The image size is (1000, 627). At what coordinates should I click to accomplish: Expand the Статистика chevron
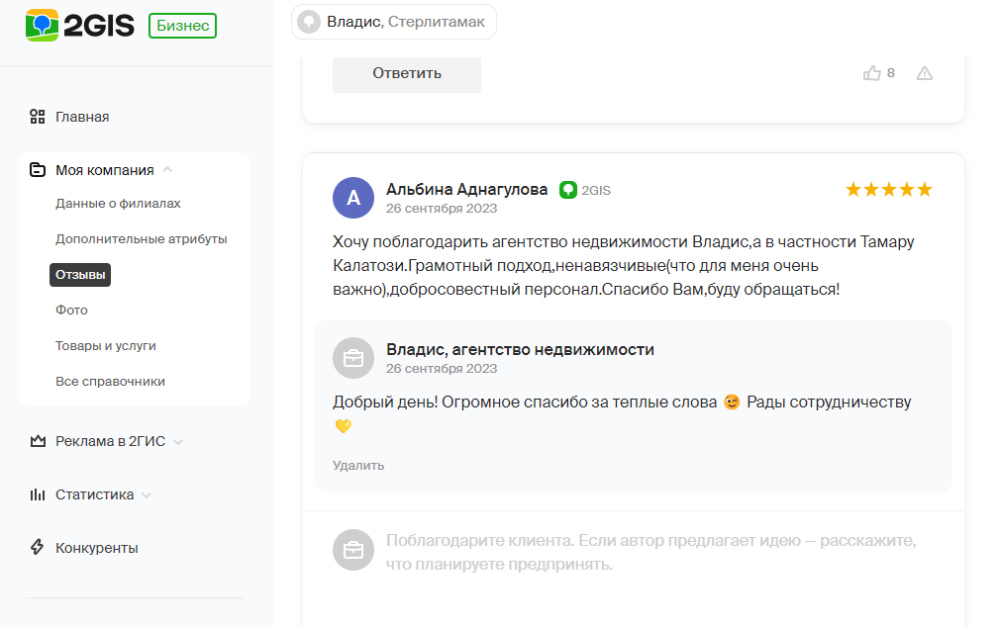click(147, 496)
